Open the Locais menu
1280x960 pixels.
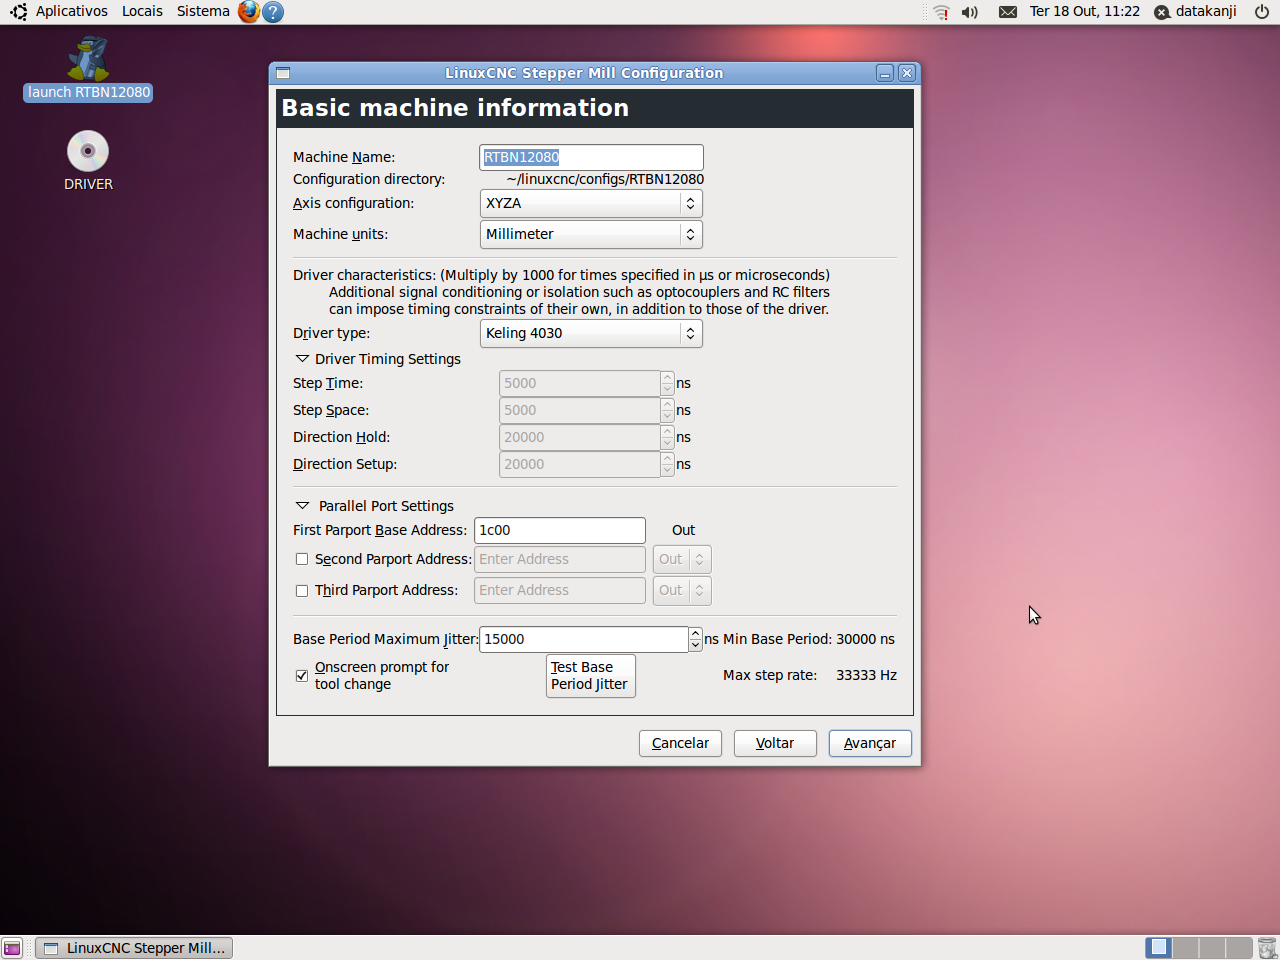142,12
